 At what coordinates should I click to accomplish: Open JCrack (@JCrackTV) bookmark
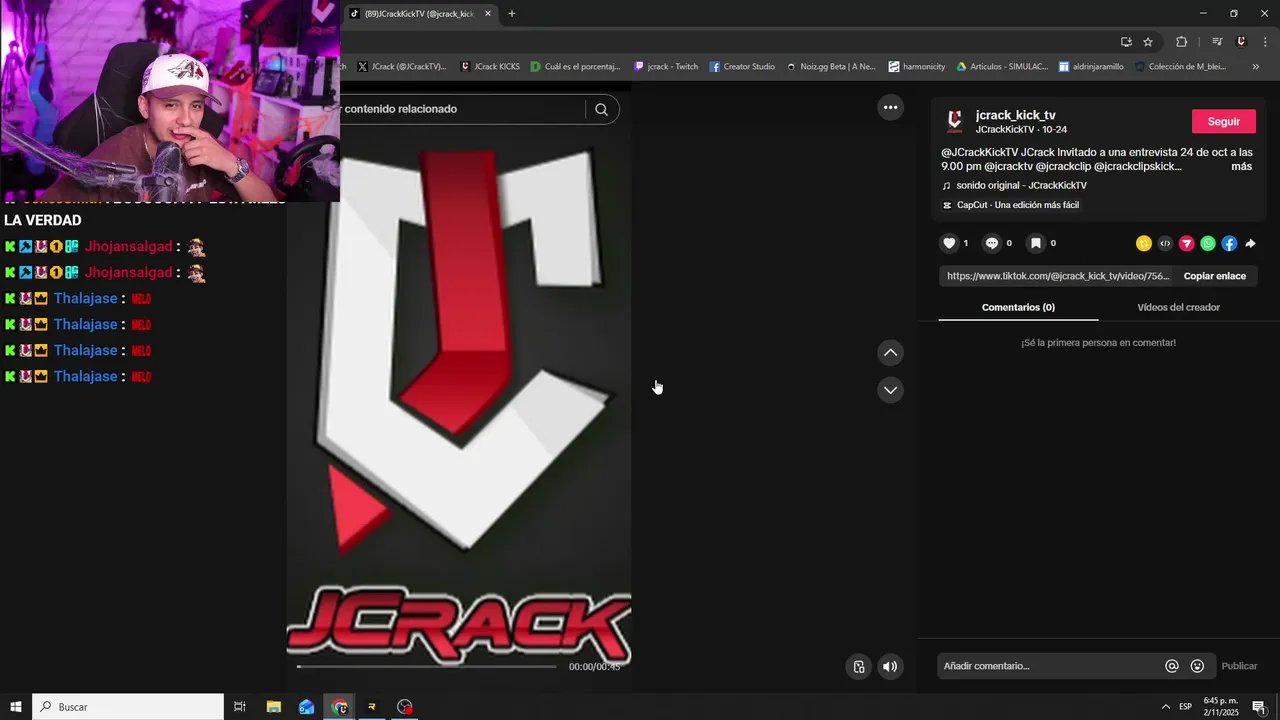tap(401, 67)
